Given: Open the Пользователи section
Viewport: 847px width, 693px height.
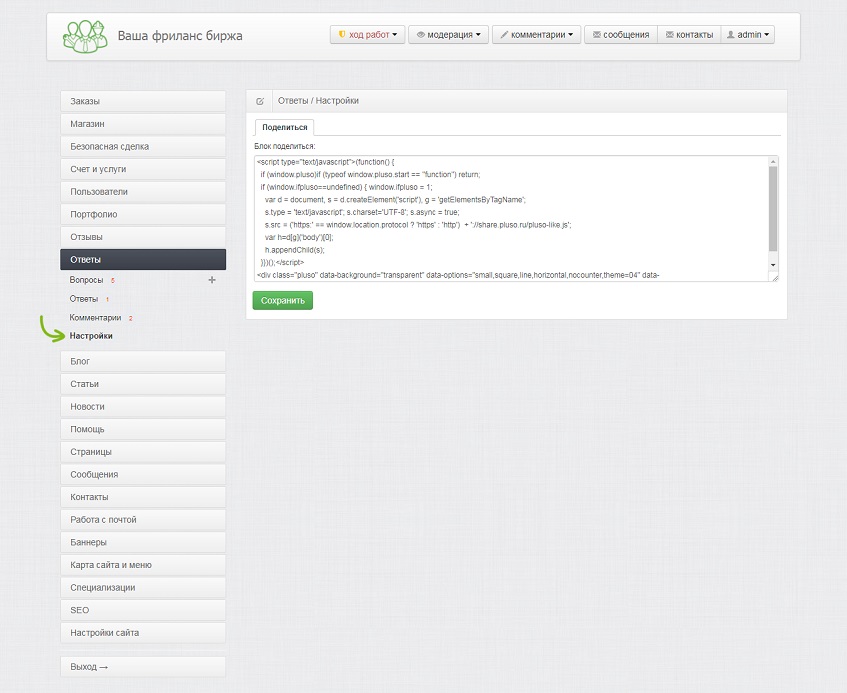Looking at the screenshot, I should (x=143, y=192).
